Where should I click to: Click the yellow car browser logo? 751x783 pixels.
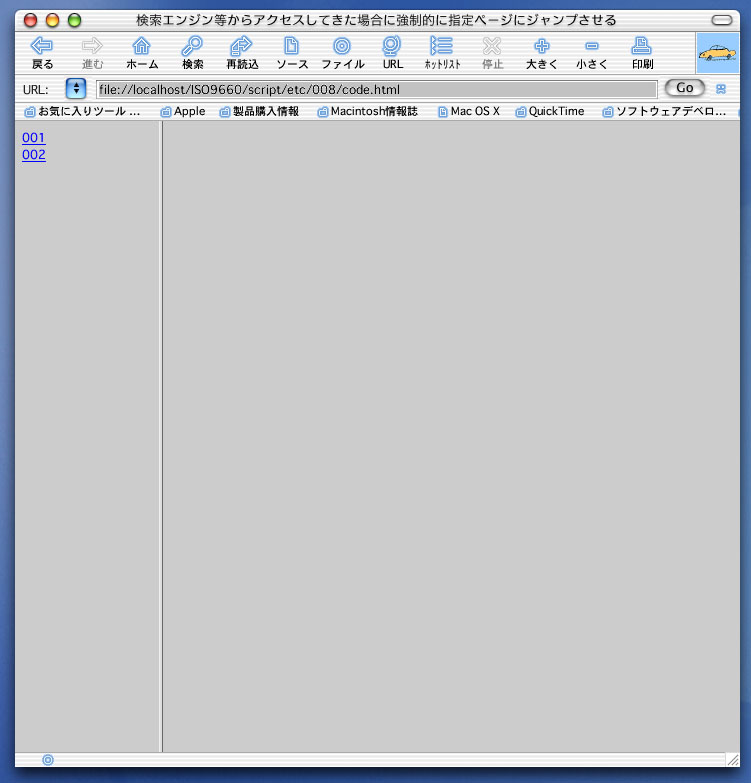718,53
